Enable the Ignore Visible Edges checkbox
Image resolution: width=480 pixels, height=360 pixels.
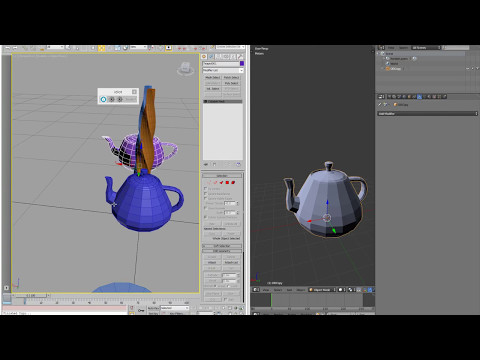point(206,198)
